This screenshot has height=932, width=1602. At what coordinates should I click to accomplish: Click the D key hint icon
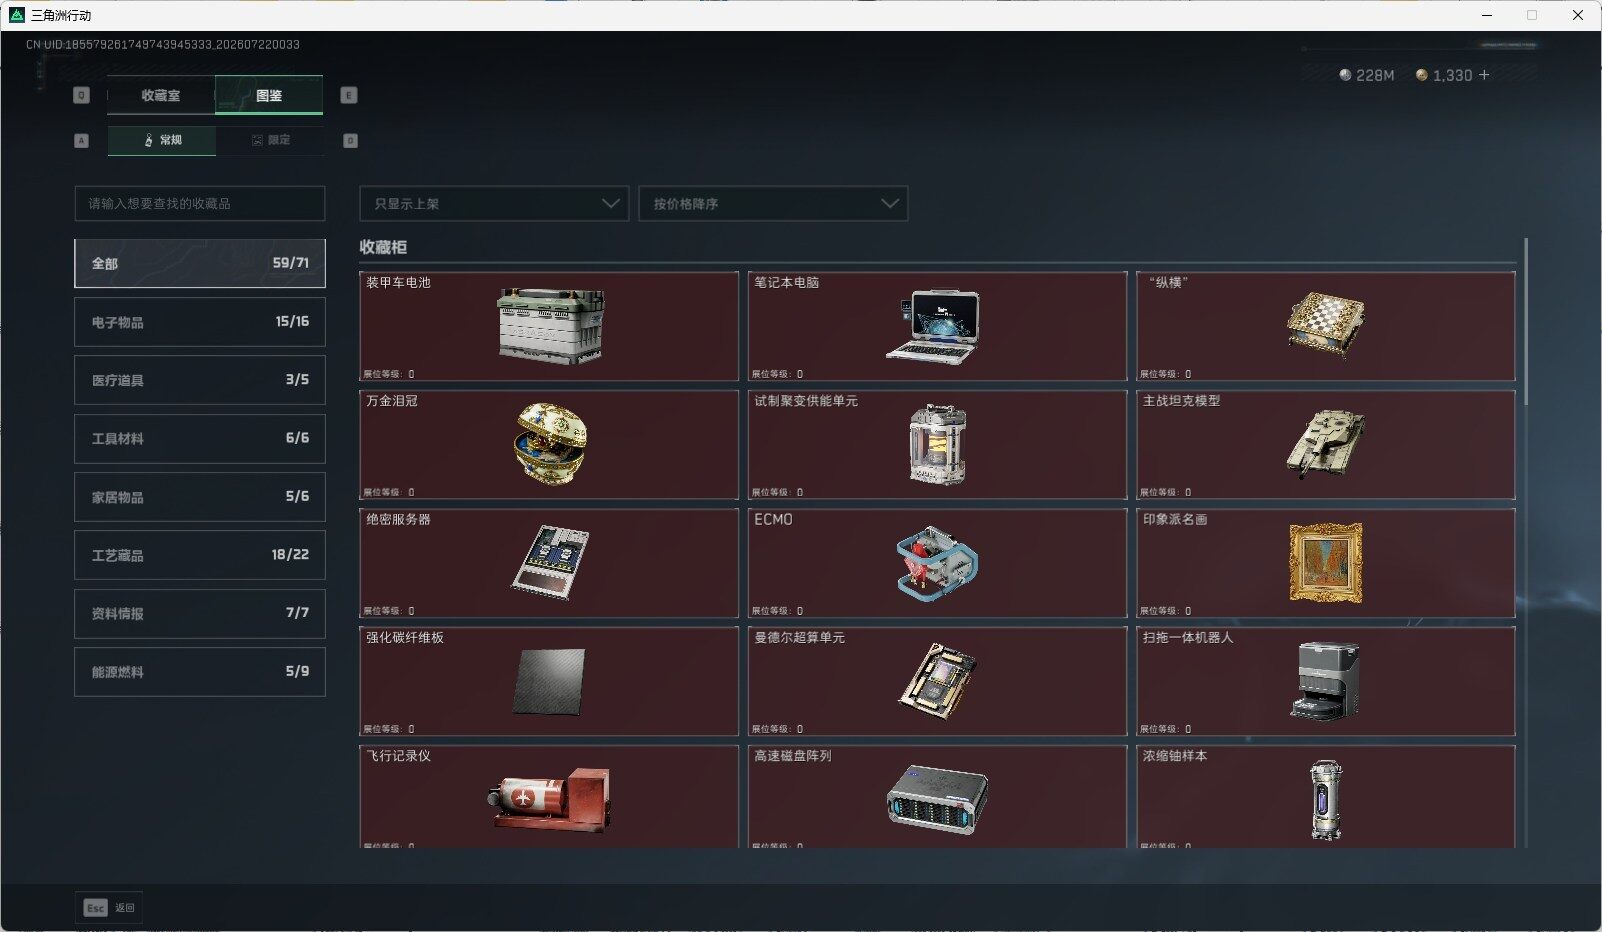[x=350, y=141]
